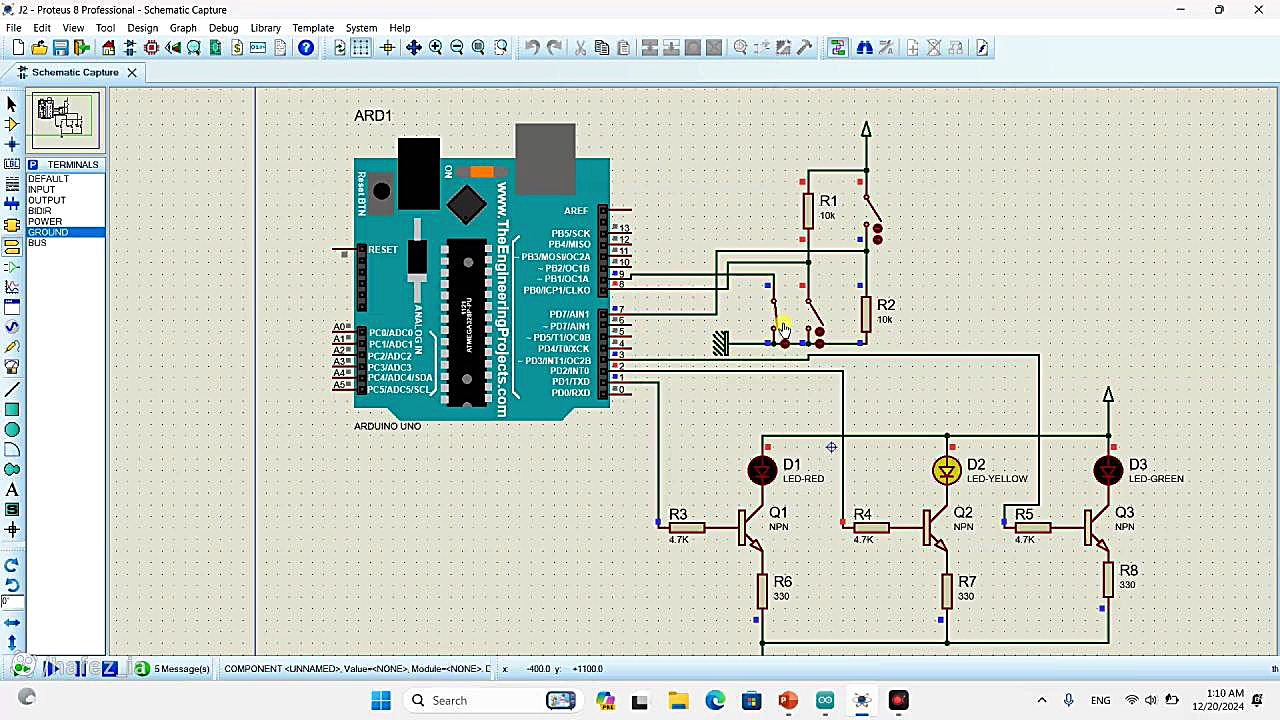The height and width of the screenshot is (720, 1280).
Task: Open the PCB Layout toolbar icon
Action: pos(151,48)
